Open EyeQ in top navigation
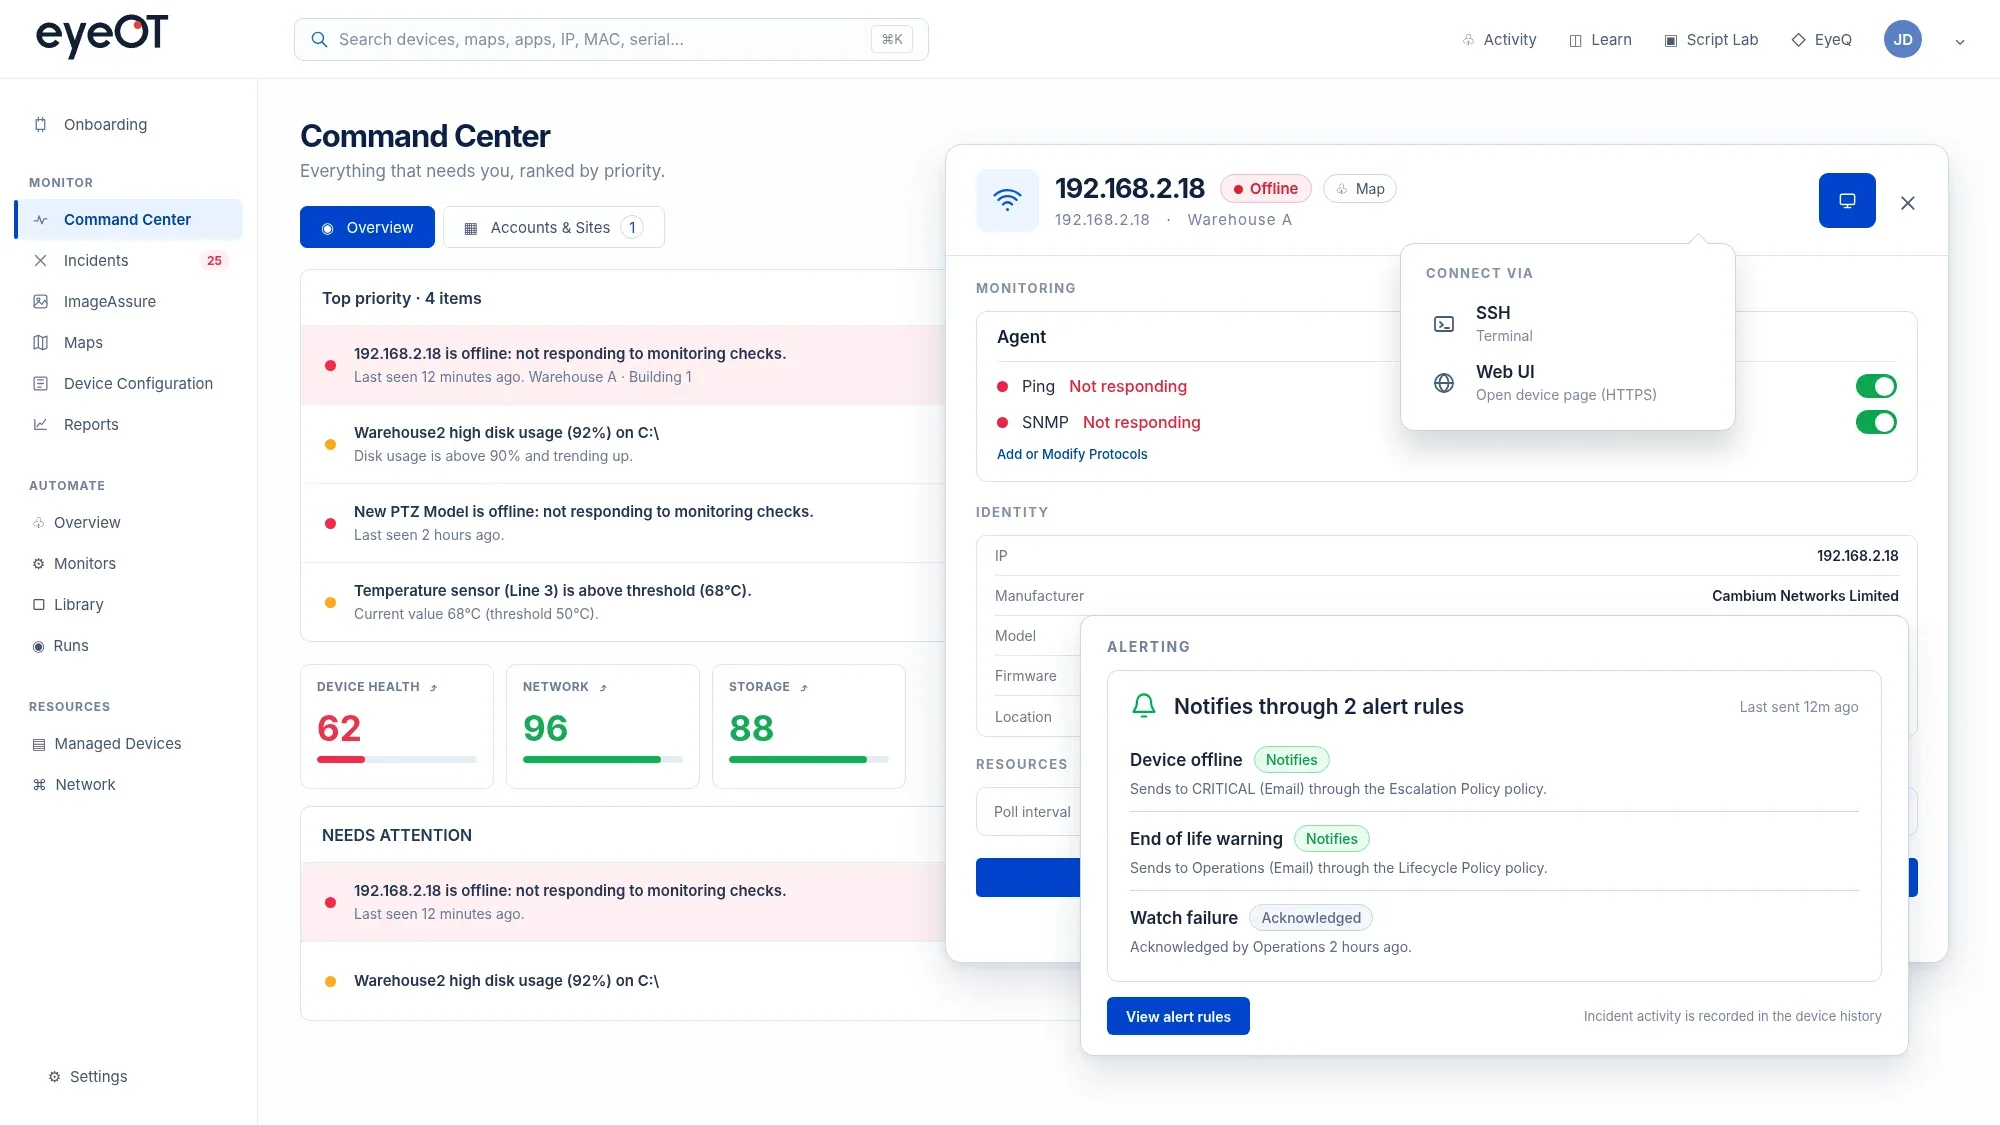 1821,39
